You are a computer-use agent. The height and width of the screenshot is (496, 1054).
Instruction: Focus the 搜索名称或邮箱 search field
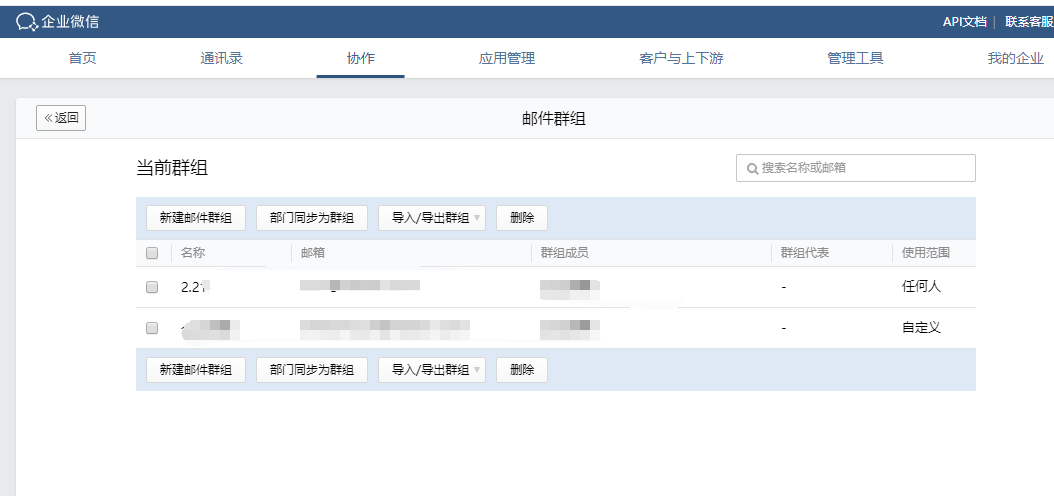tap(865, 168)
